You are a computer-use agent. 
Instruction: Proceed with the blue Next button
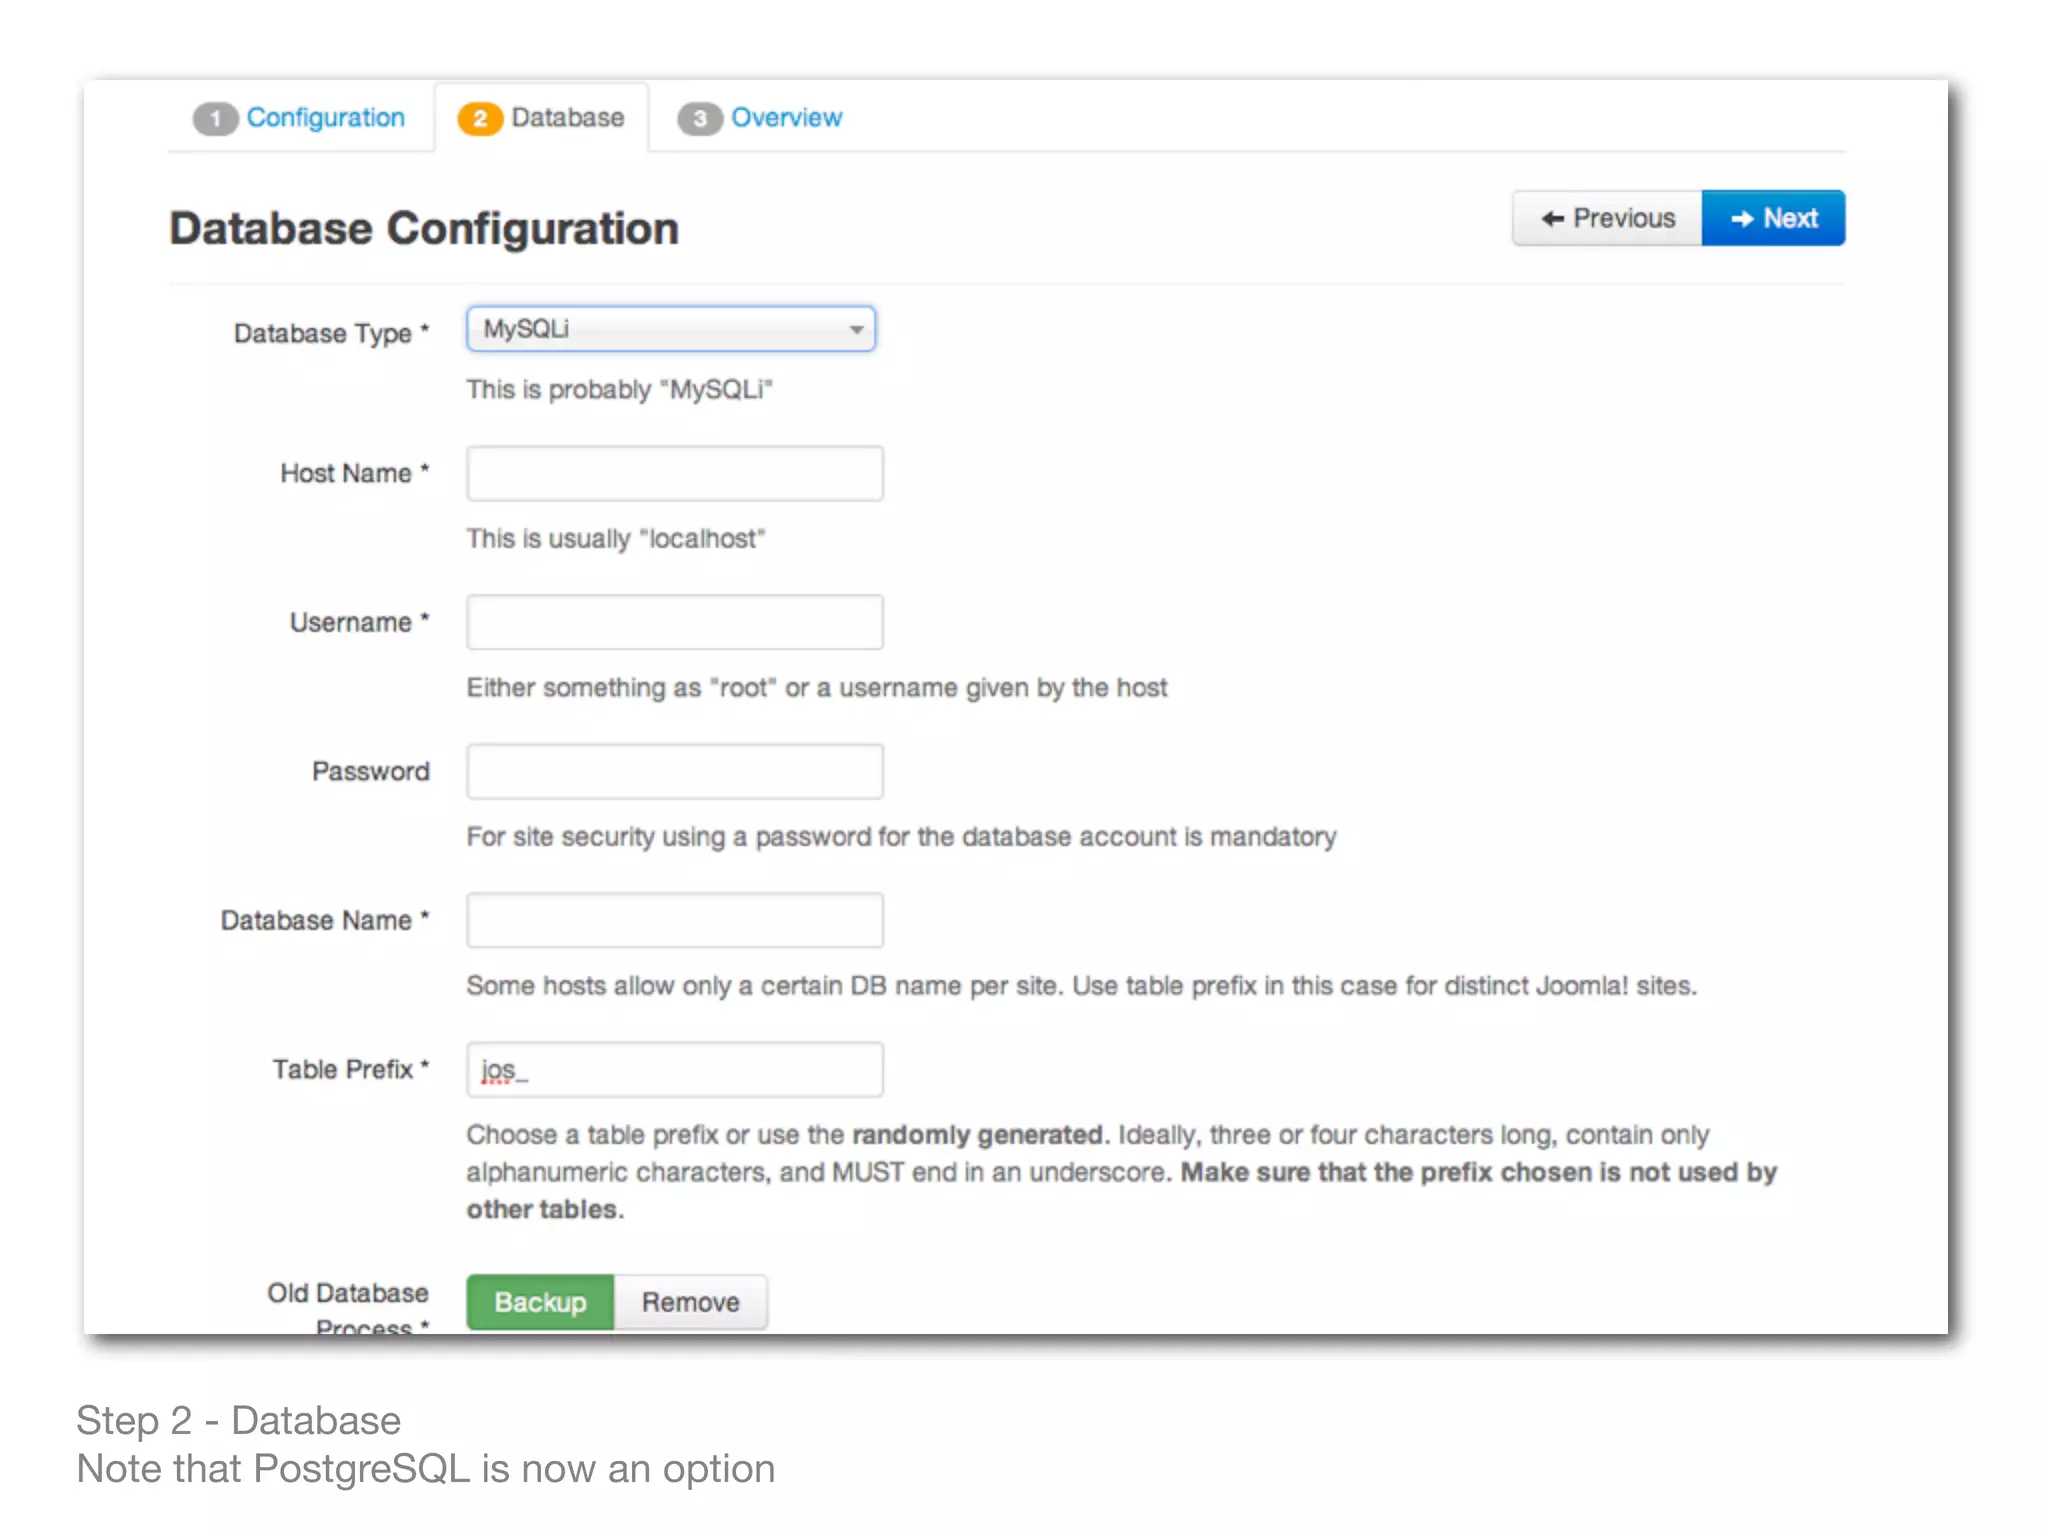pos(1773,218)
